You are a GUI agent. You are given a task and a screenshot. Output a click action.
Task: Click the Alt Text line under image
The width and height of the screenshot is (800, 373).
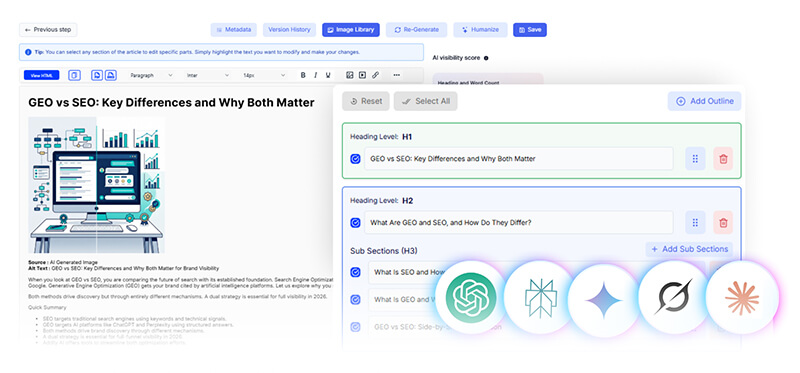[123, 268]
